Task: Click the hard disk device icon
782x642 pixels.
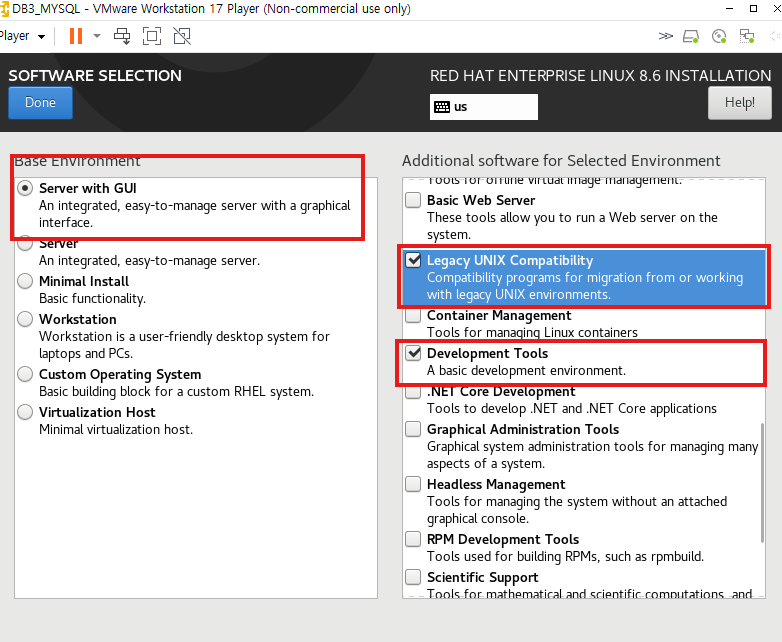Action: pos(691,36)
